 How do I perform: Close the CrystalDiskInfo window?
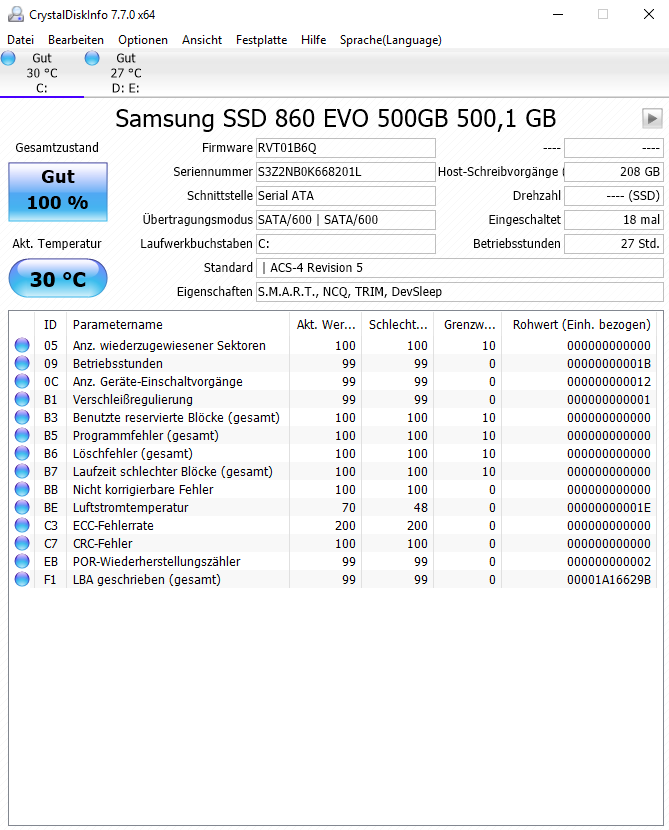tap(649, 14)
